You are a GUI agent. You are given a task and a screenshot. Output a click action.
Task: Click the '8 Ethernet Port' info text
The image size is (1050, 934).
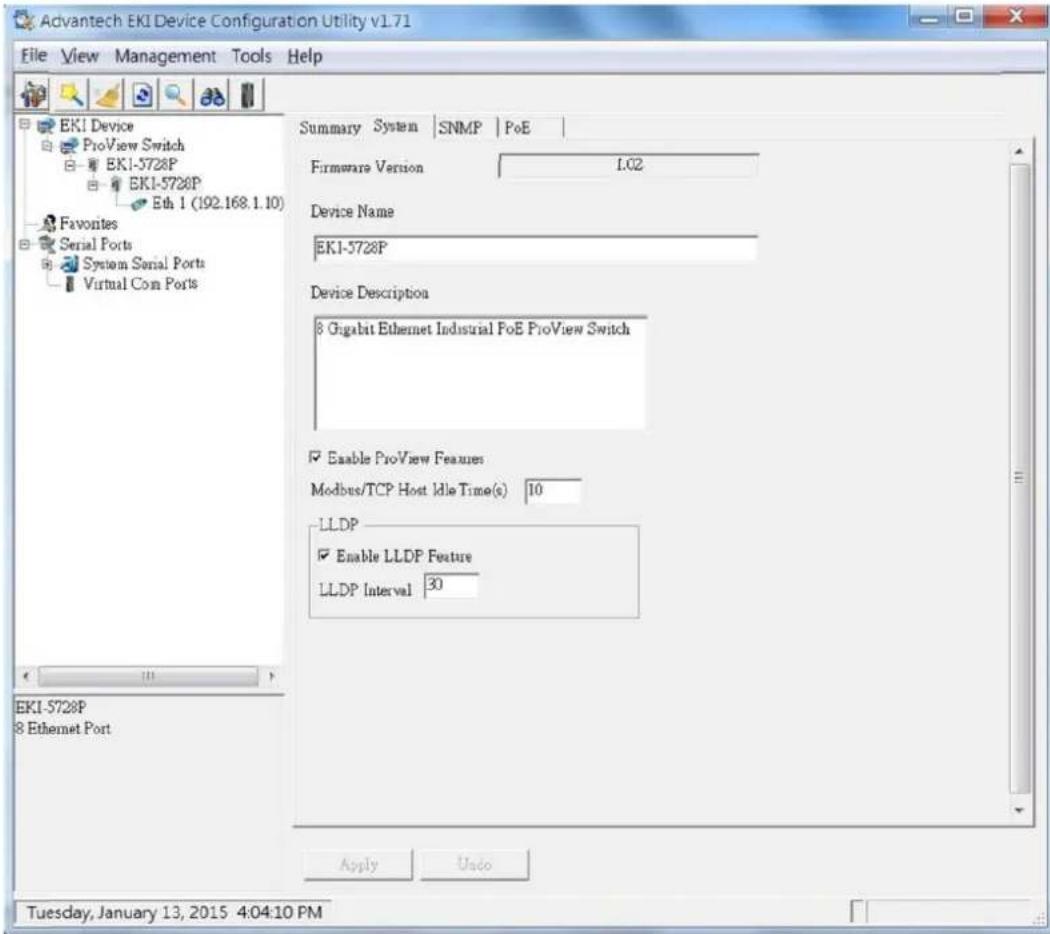click(x=63, y=728)
